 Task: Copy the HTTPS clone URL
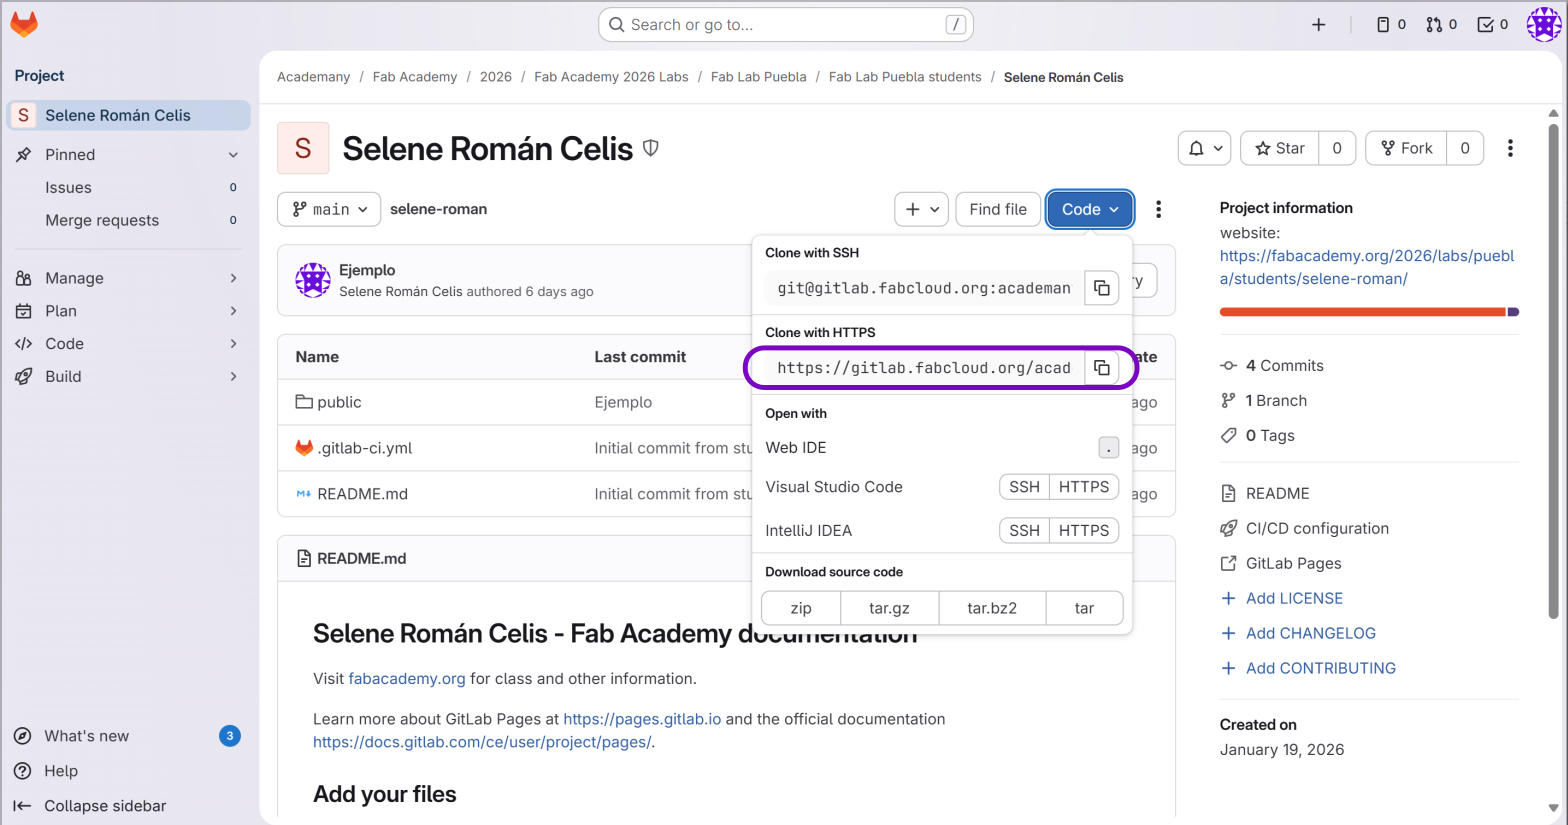point(1101,368)
